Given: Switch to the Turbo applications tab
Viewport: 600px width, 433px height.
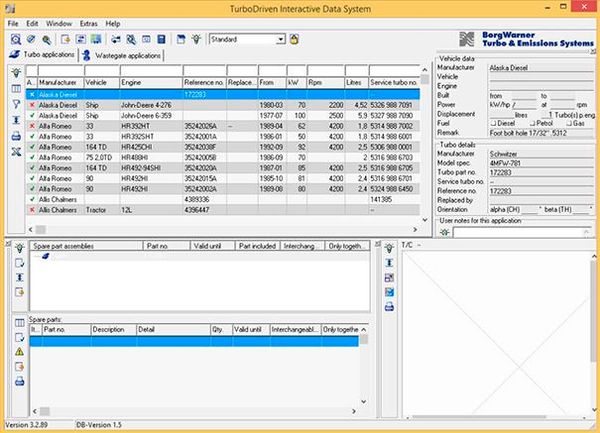Looking at the screenshot, I should pos(42,55).
